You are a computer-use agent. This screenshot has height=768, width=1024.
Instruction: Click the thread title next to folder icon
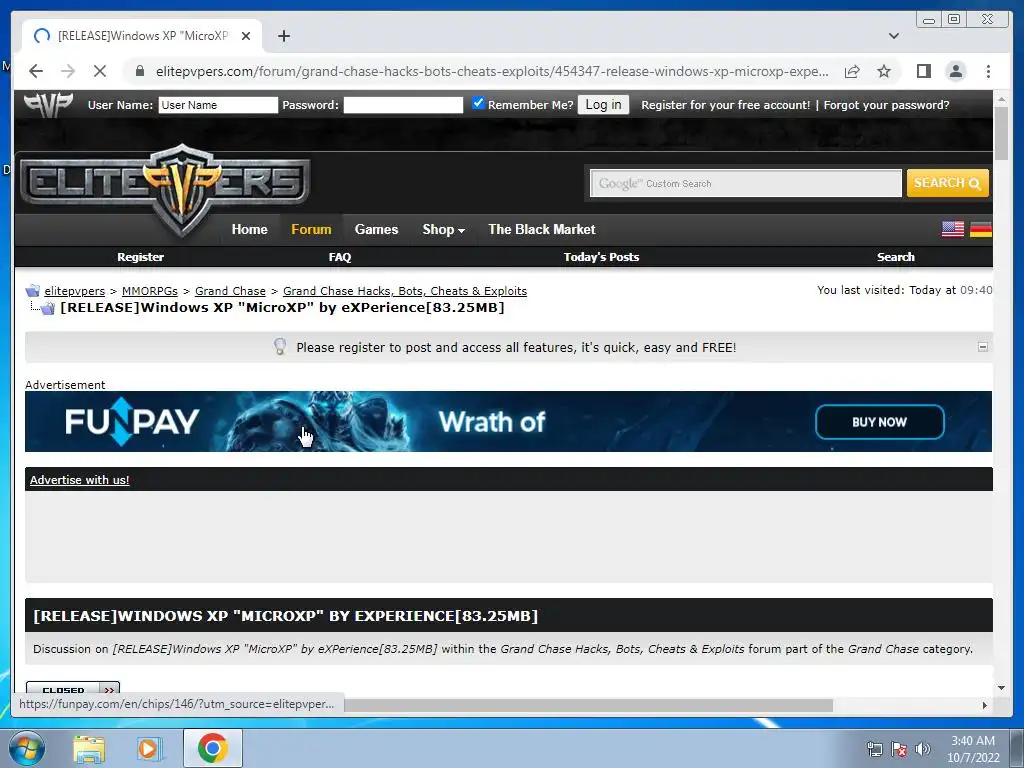pyautogui.click(x=282, y=308)
